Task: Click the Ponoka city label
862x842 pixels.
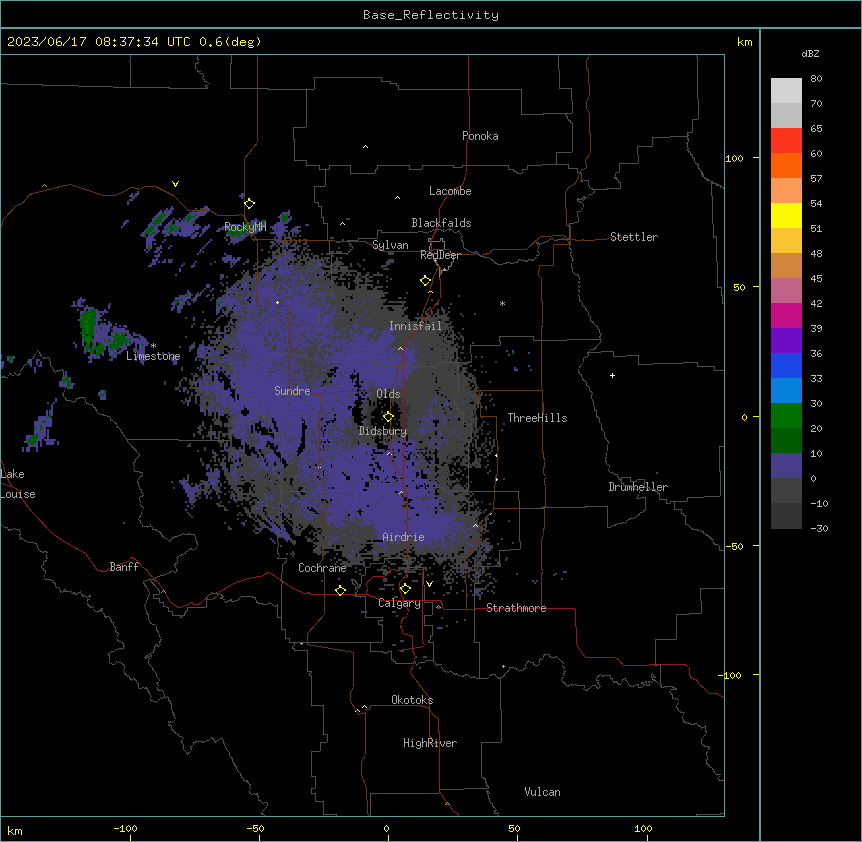Action: click(480, 136)
